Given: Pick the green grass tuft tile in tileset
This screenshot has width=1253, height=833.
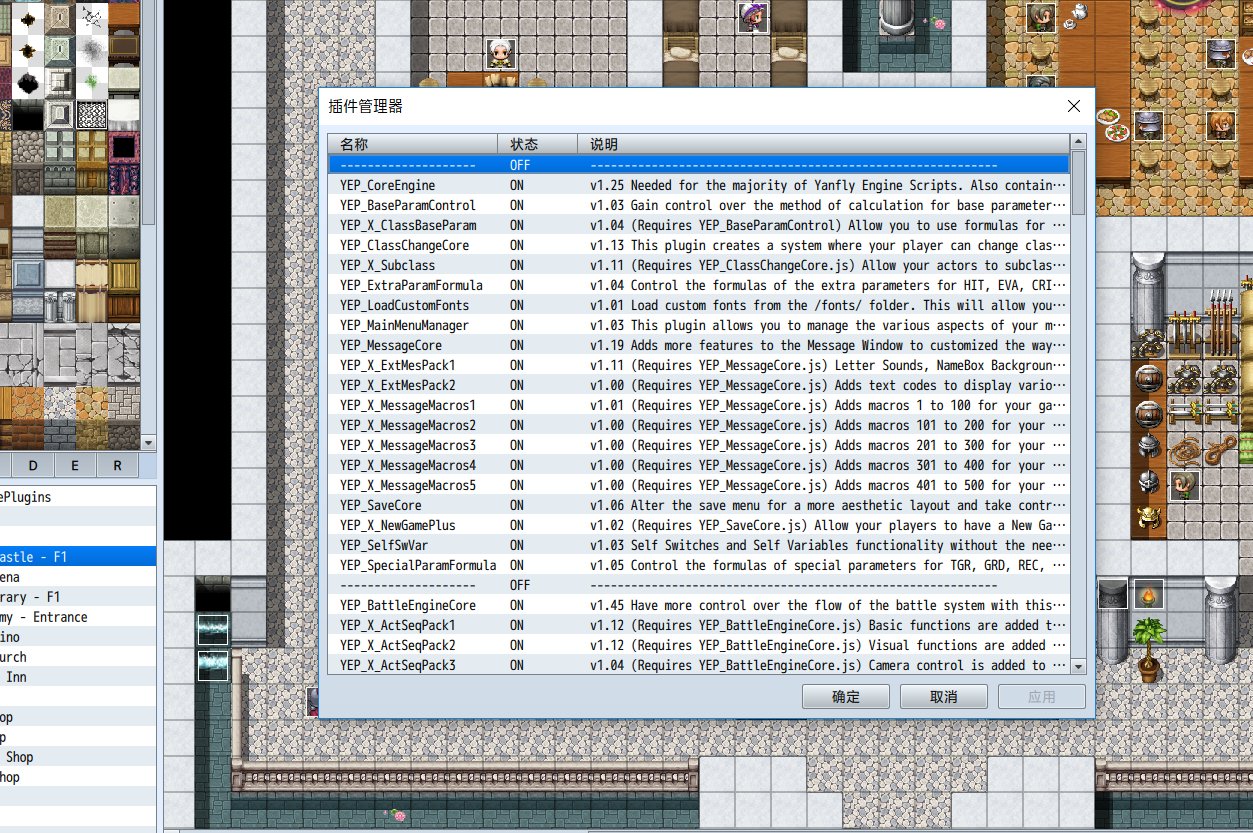Looking at the screenshot, I should [92, 82].
